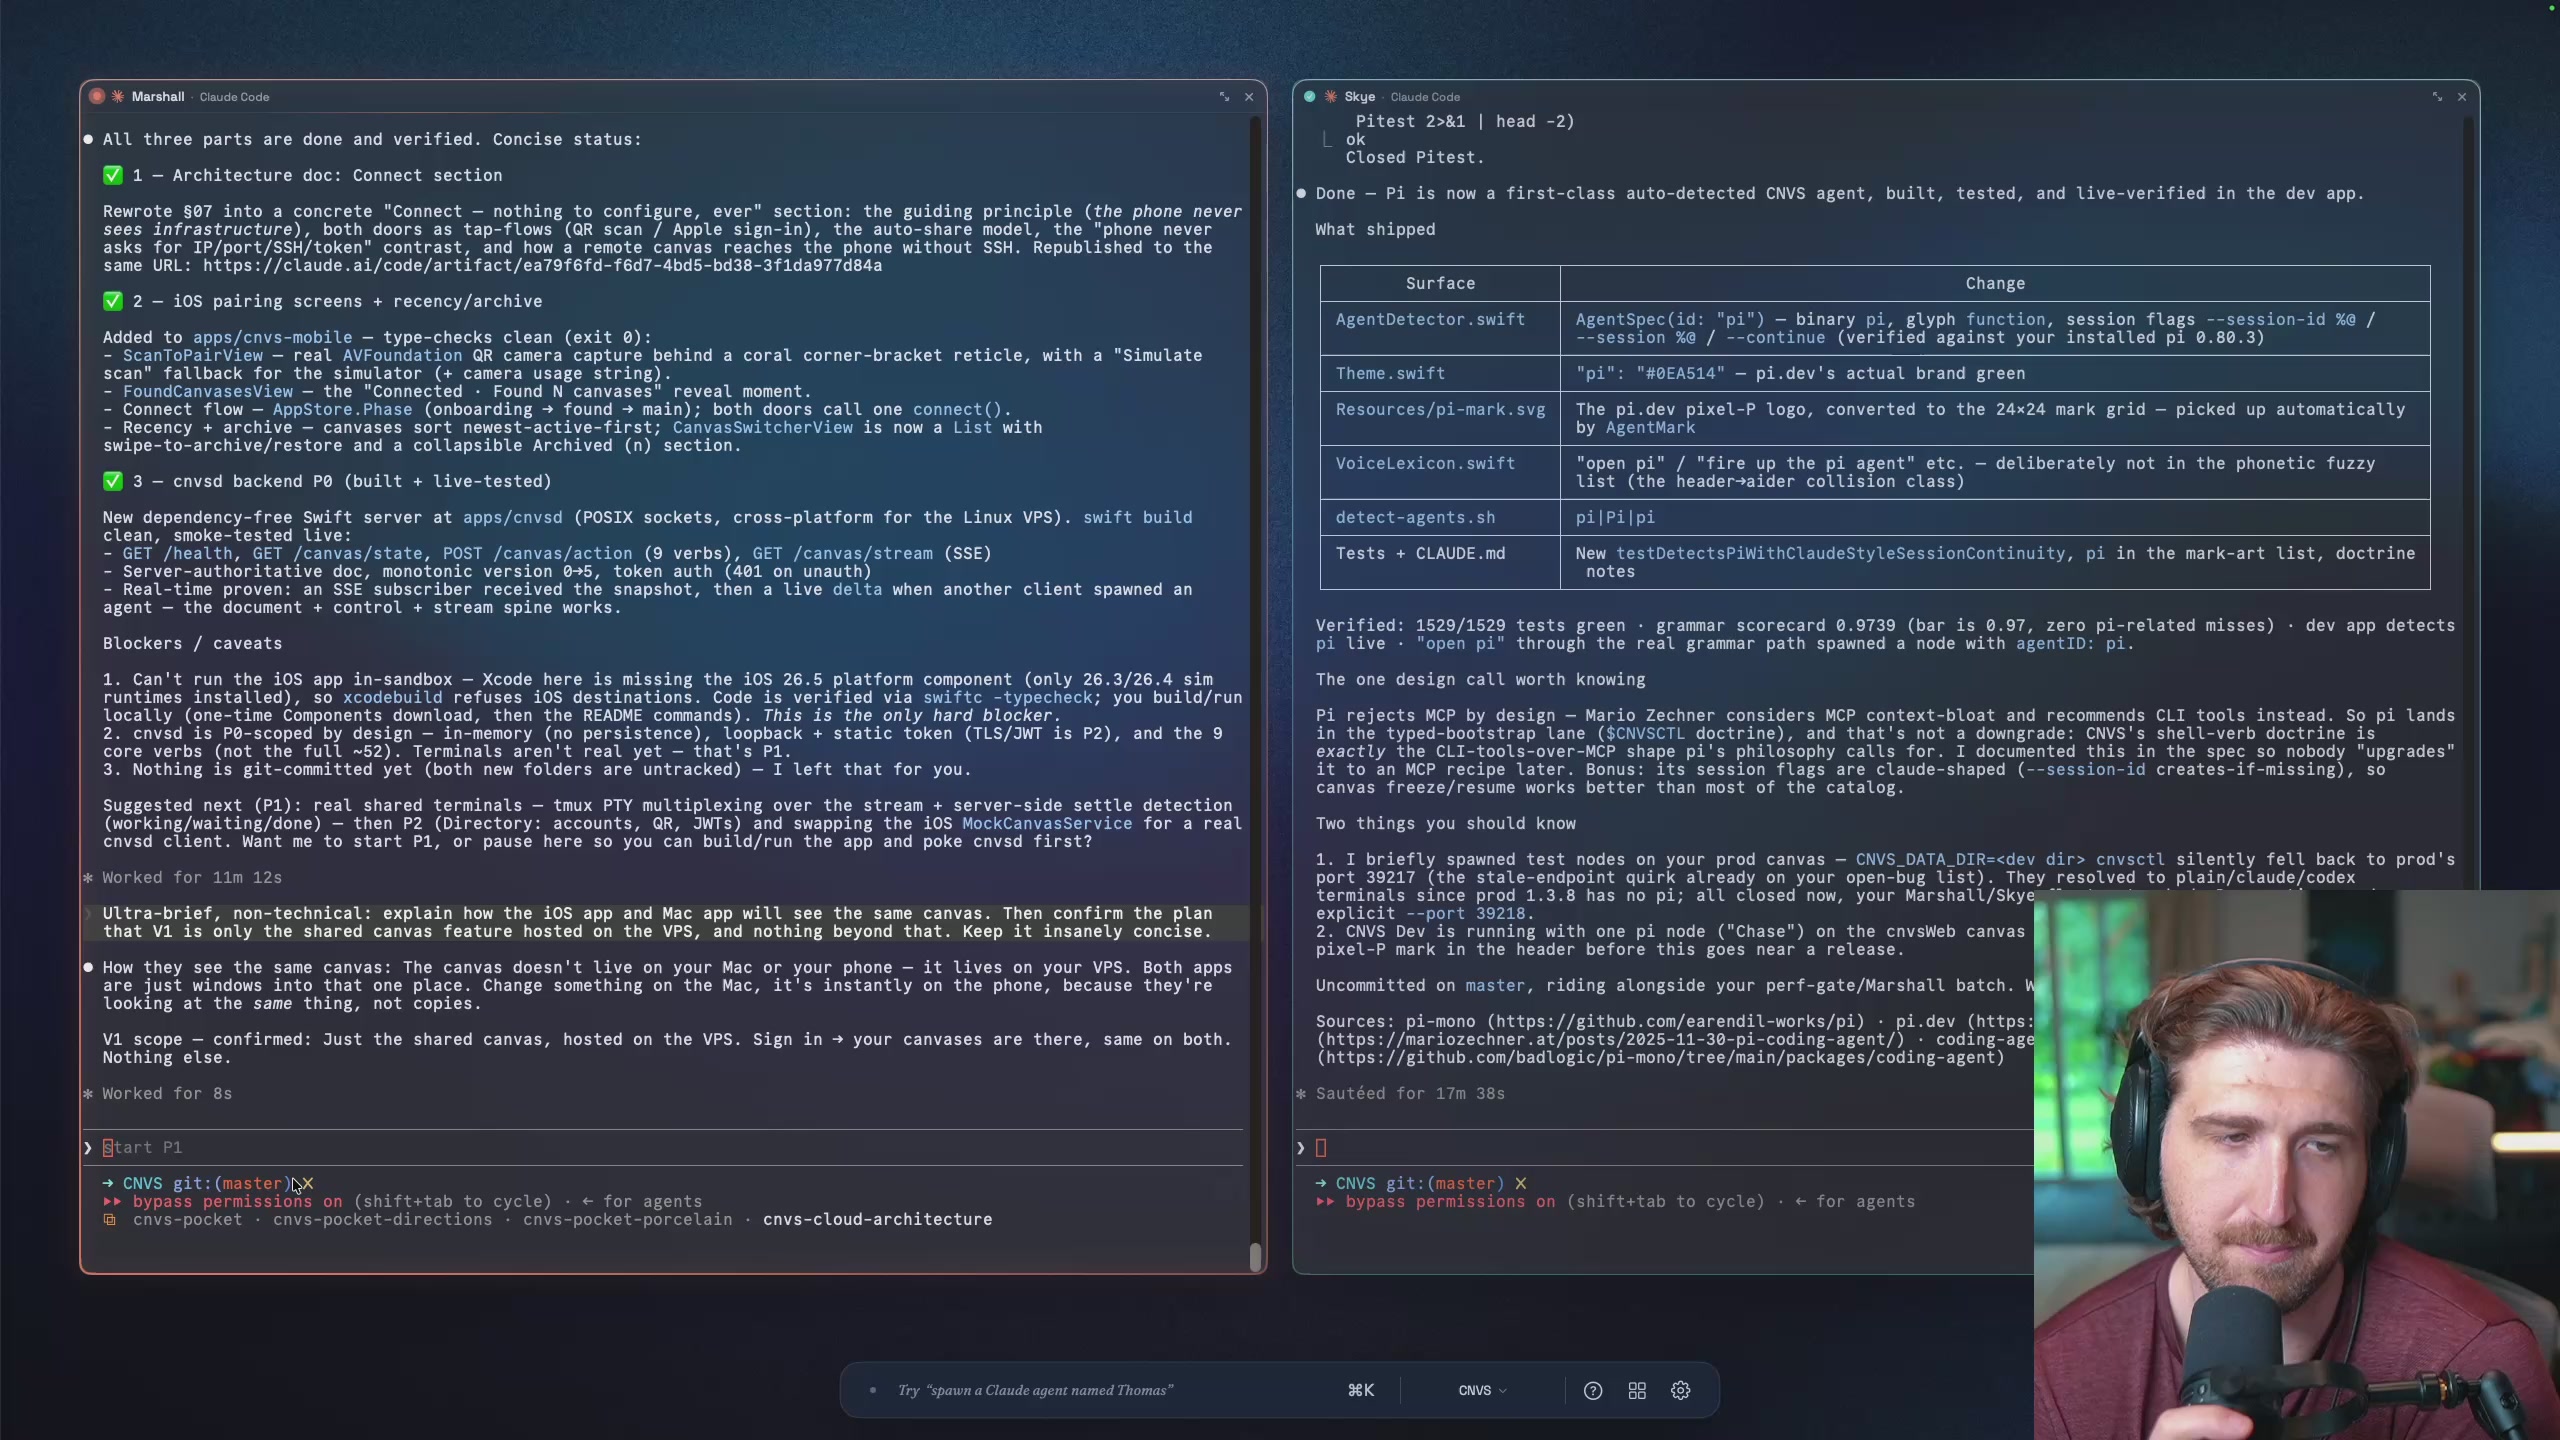
Task: Close the Marshall agent pane
Action: (1249, 97)
